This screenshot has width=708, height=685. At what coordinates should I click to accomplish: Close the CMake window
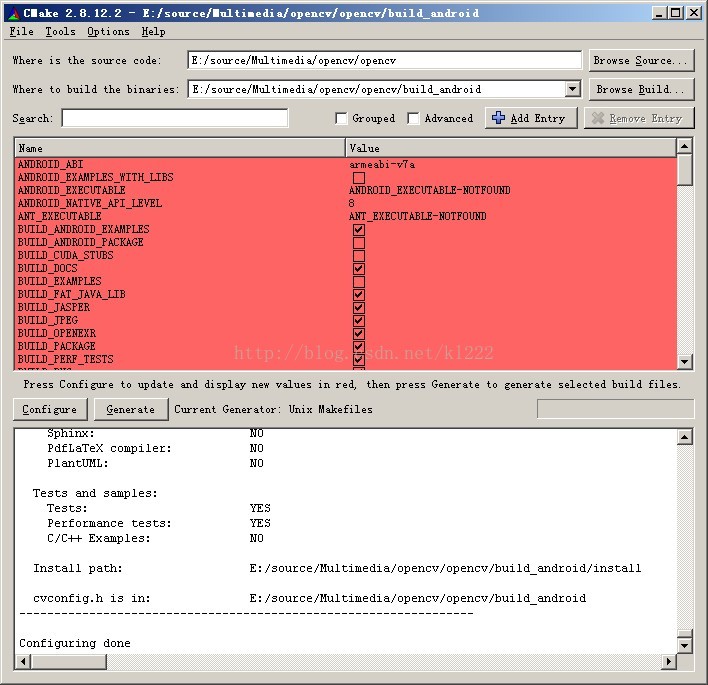tap(694, 13)
